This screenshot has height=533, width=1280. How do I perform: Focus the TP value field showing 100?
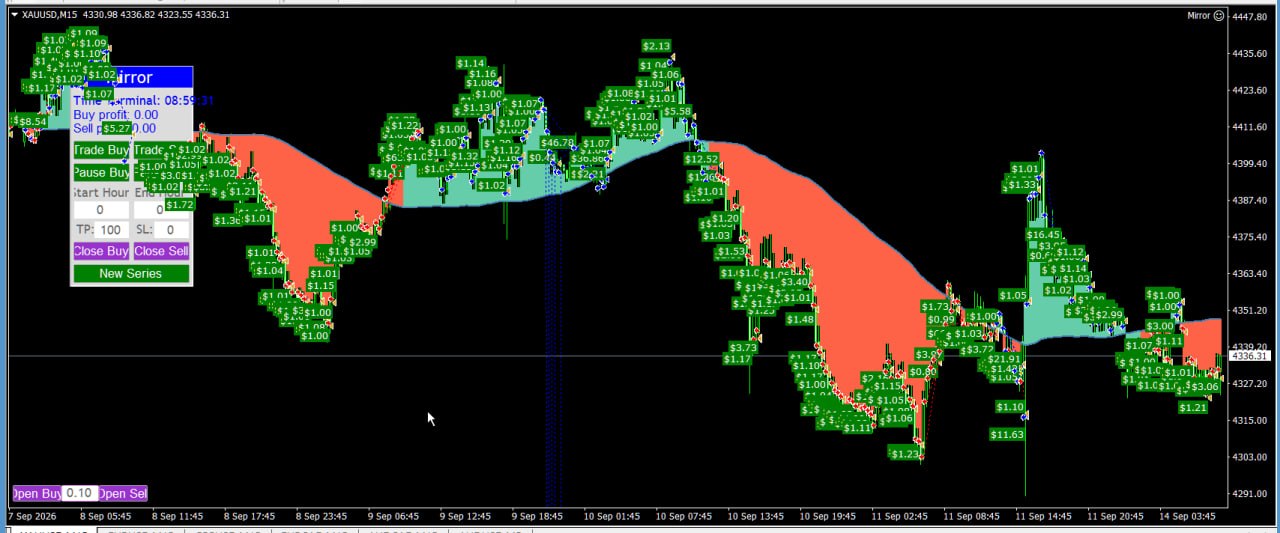112,230
